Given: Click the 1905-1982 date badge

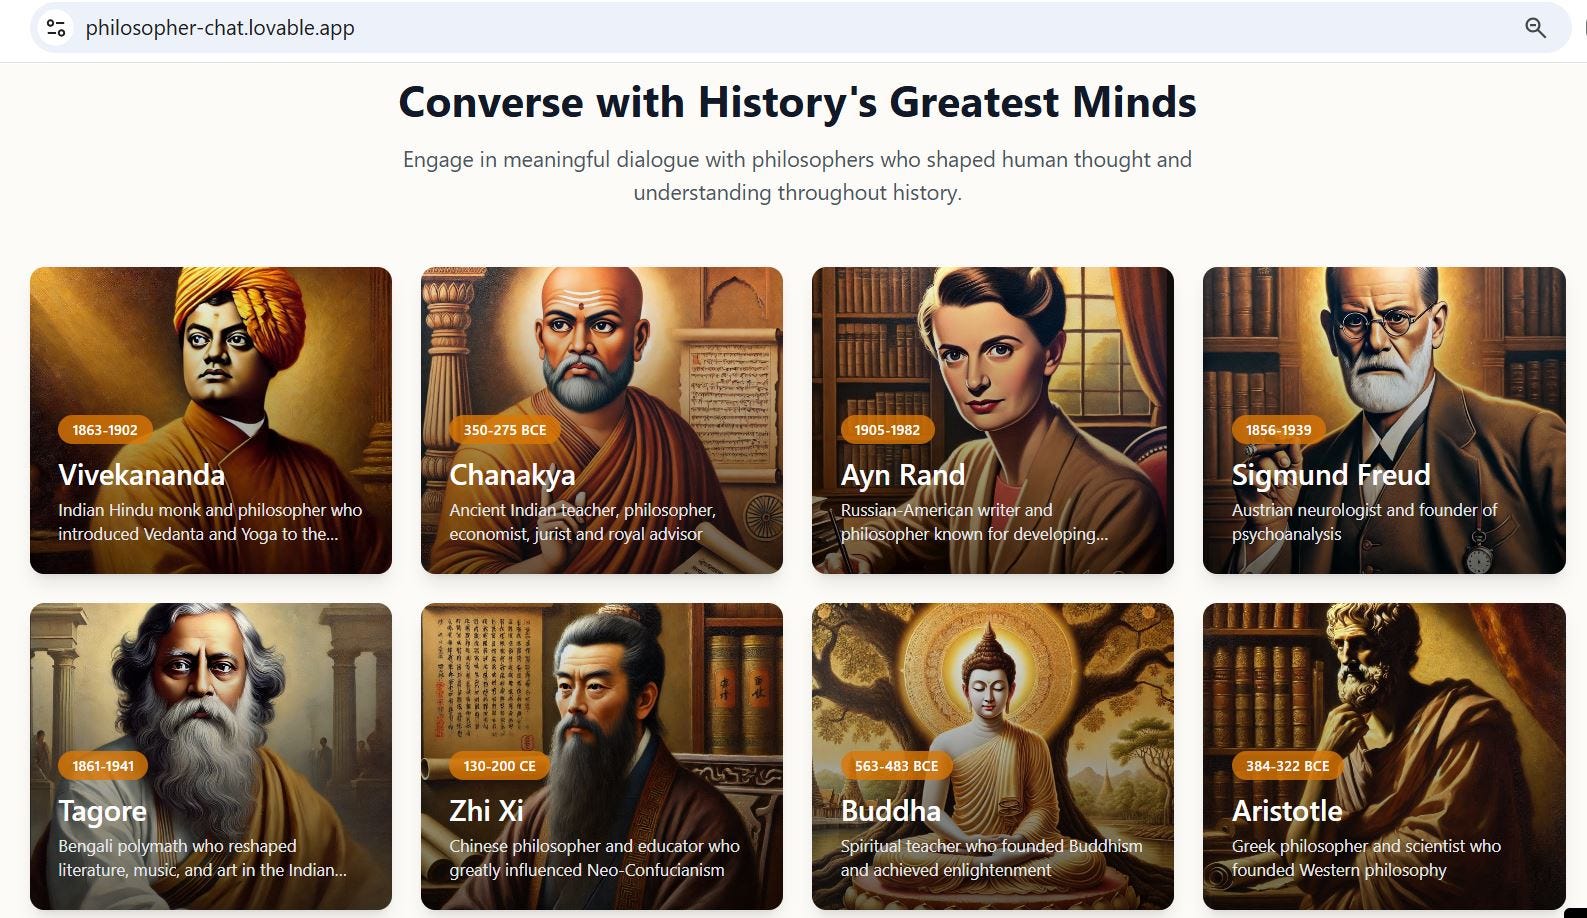Looking at the screenshot, I should tap(887, 430).
